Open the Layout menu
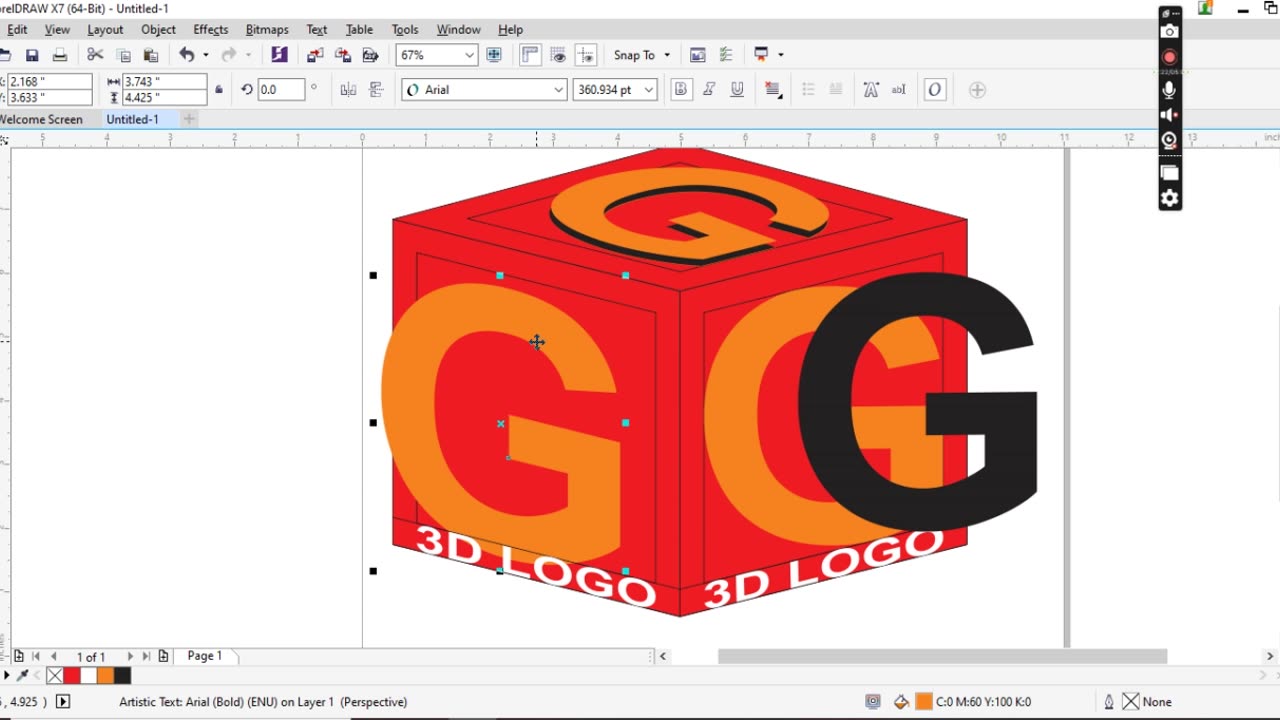The width and height of the screenshot is (1280, 720). [105, 30]
